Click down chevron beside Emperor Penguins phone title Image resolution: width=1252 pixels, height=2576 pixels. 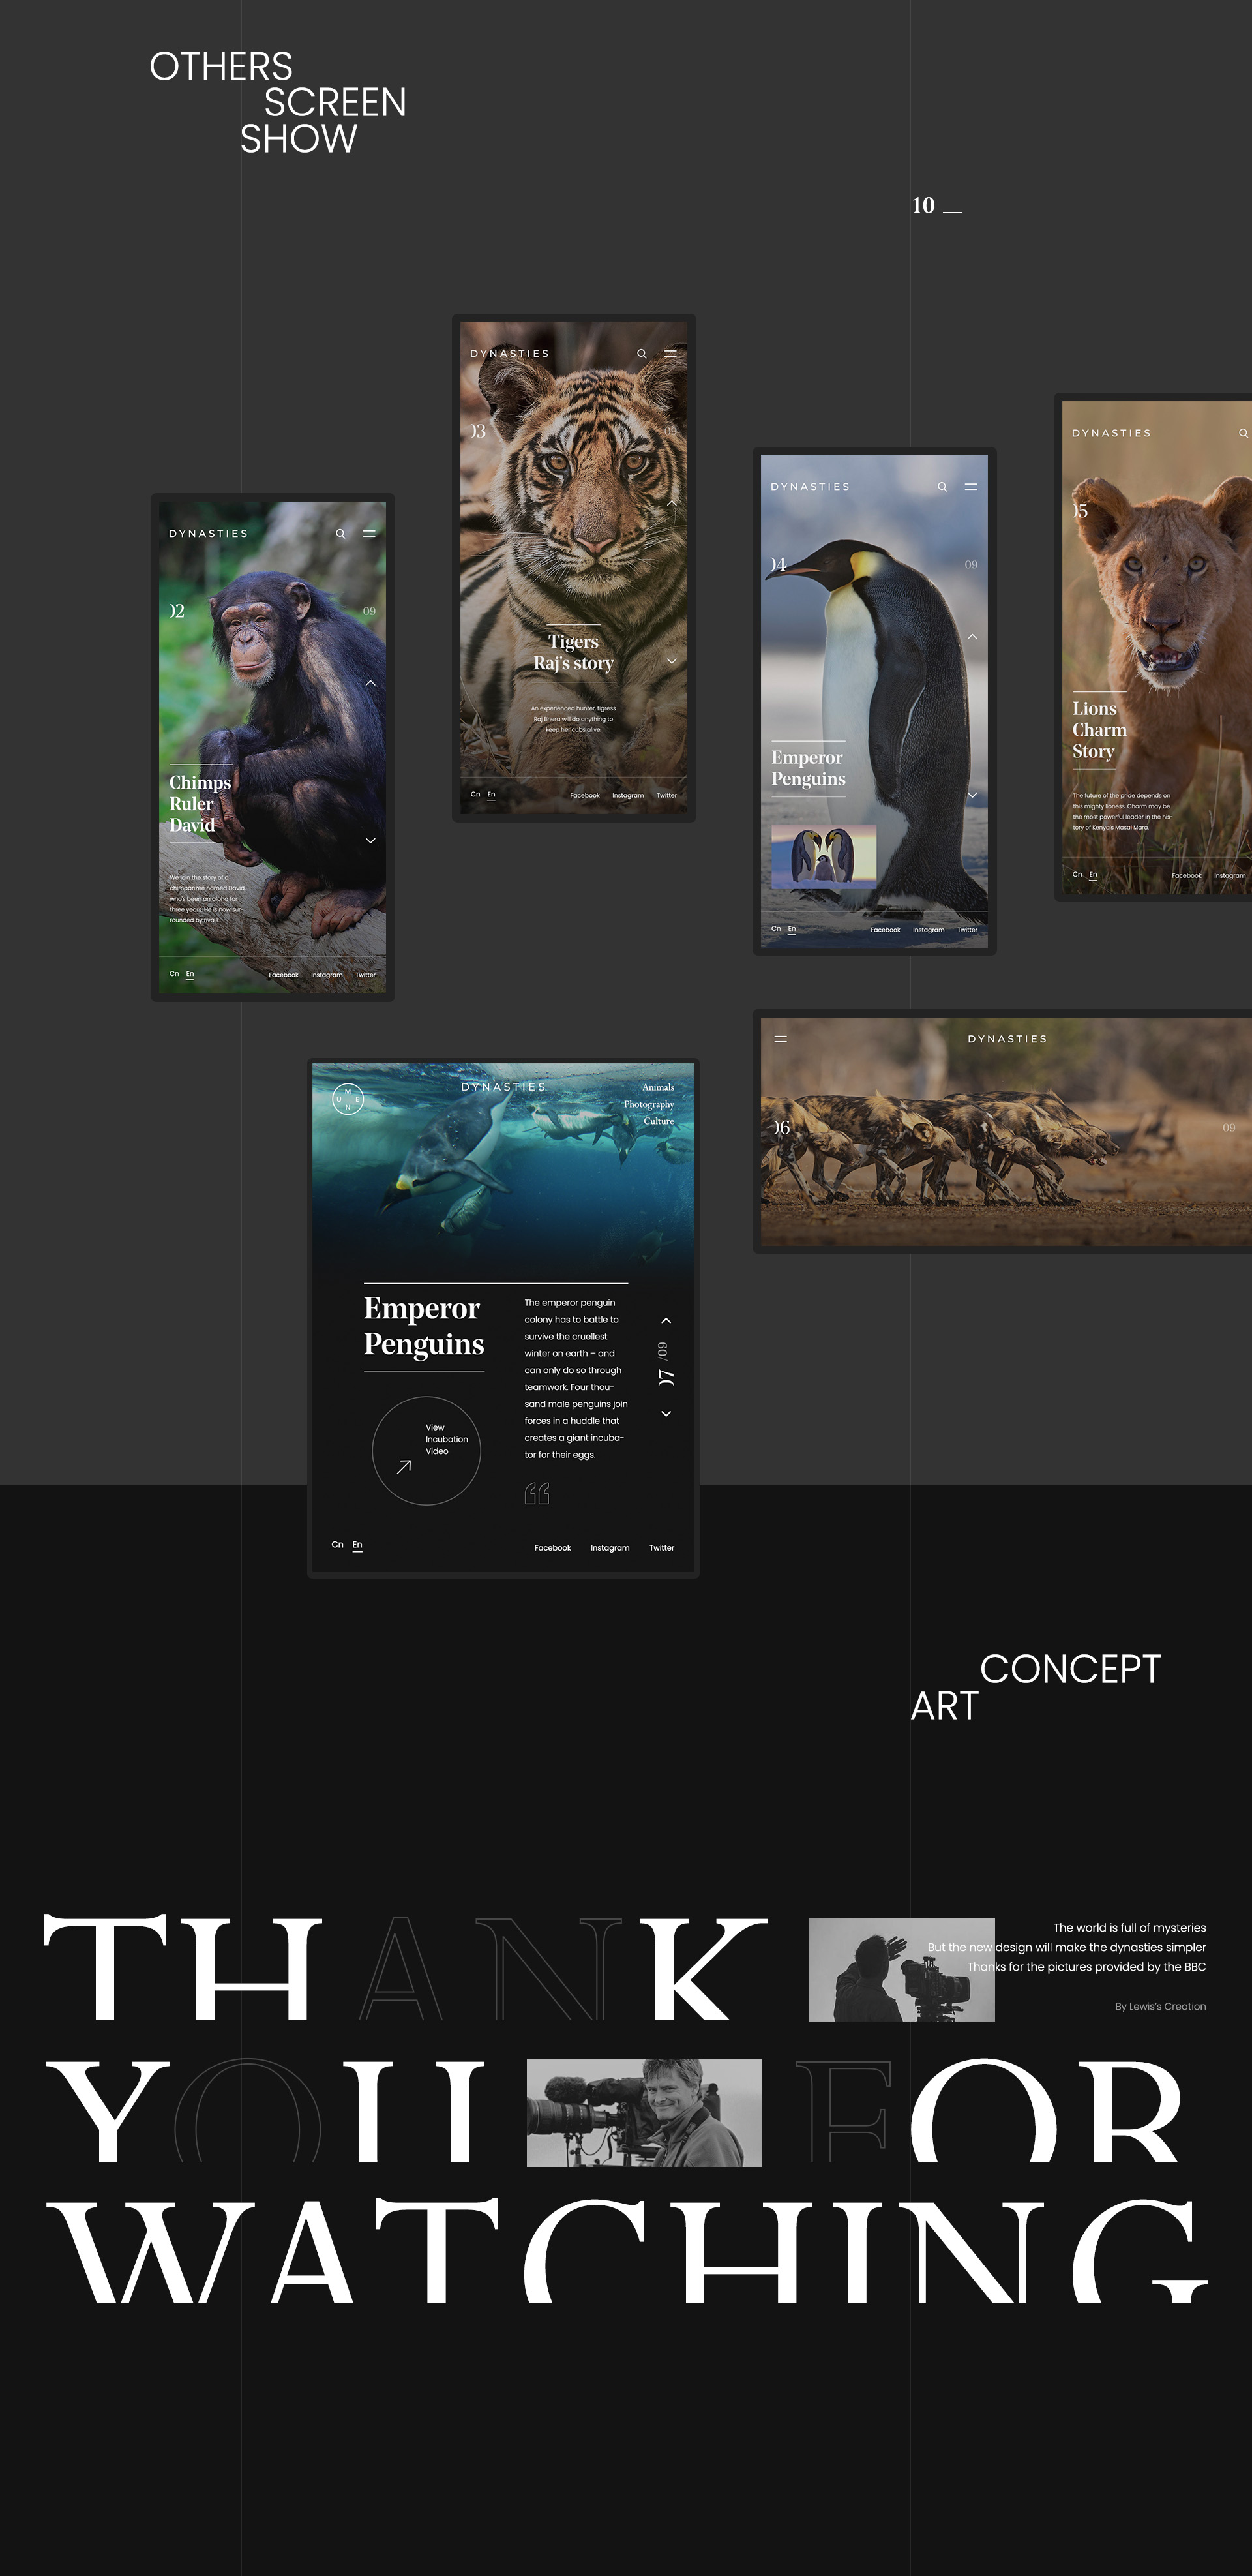(x=972, y=795)
